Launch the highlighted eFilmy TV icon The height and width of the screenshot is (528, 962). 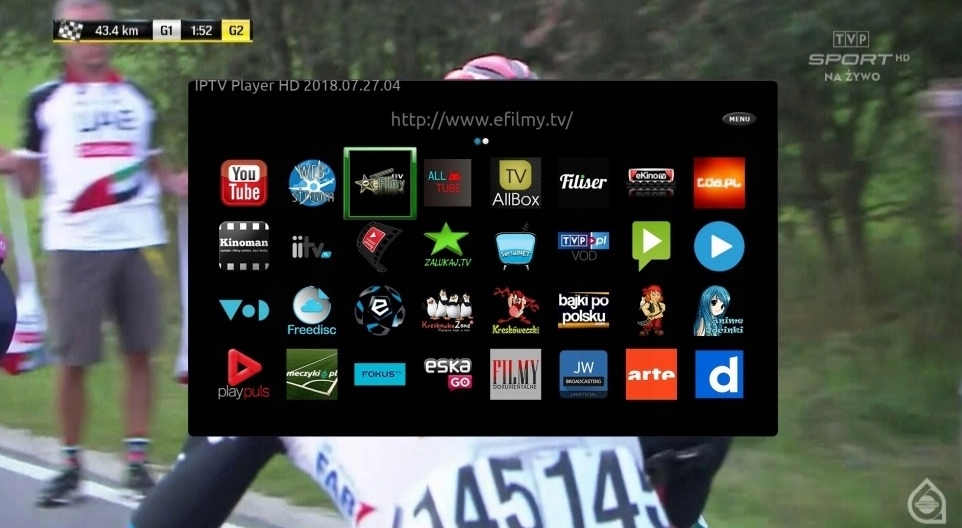pyautogui.click(x=379, y=183)
